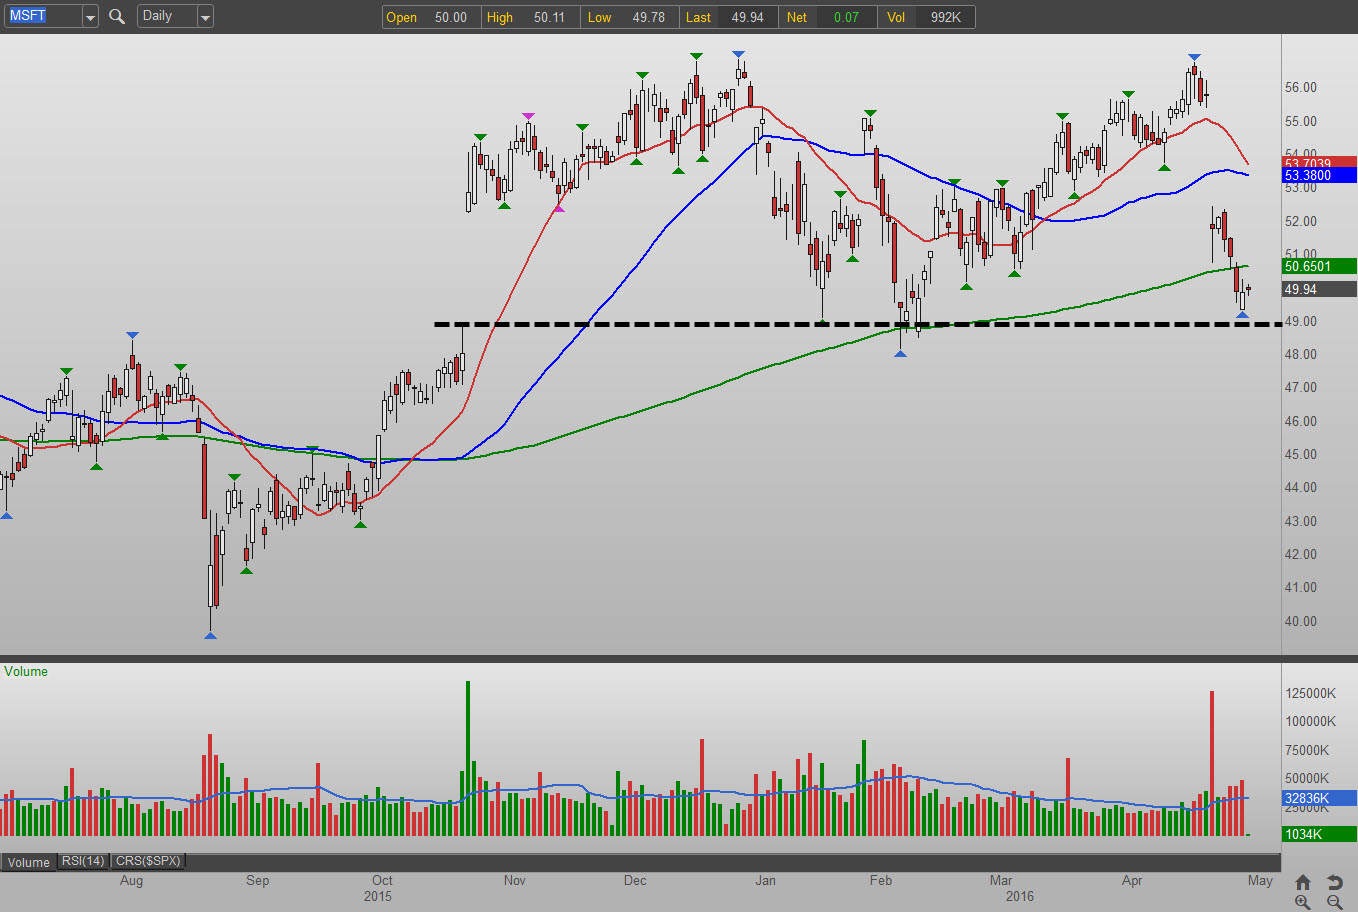Image resolution: width=1358 pixels, height=912 pixels.
Task: Click the green 50.6501 moving average label
Action: pos(1318,266)
